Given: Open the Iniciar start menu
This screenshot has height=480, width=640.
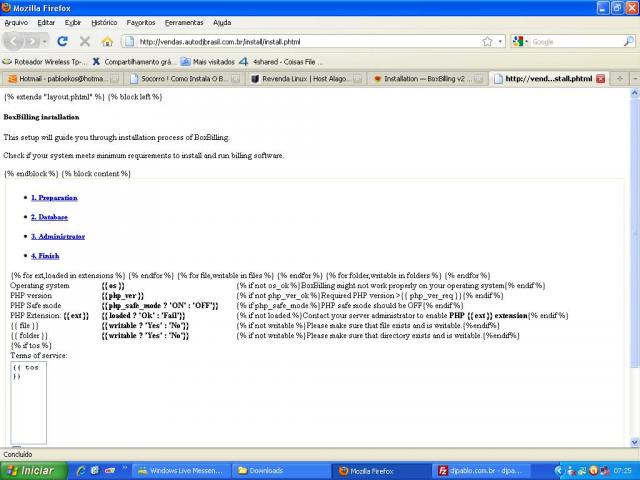Looking at the screenshot, I should pyautogui.click(x=33, y=471).
